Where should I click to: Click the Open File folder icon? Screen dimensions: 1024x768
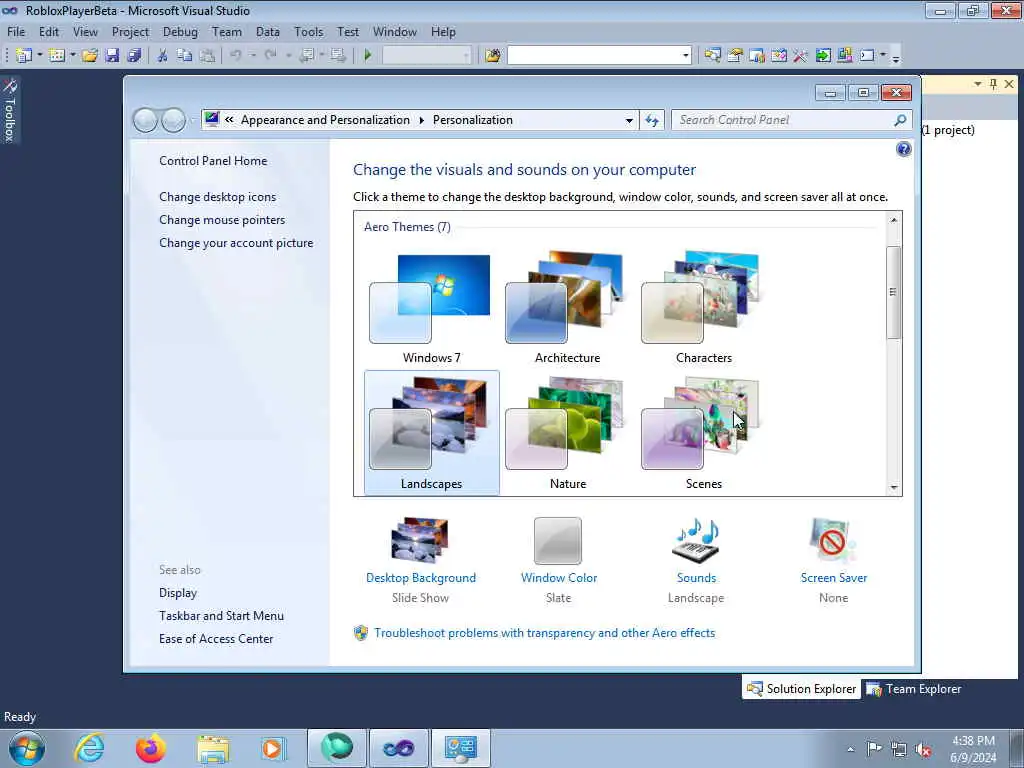[x=90, y=56]
